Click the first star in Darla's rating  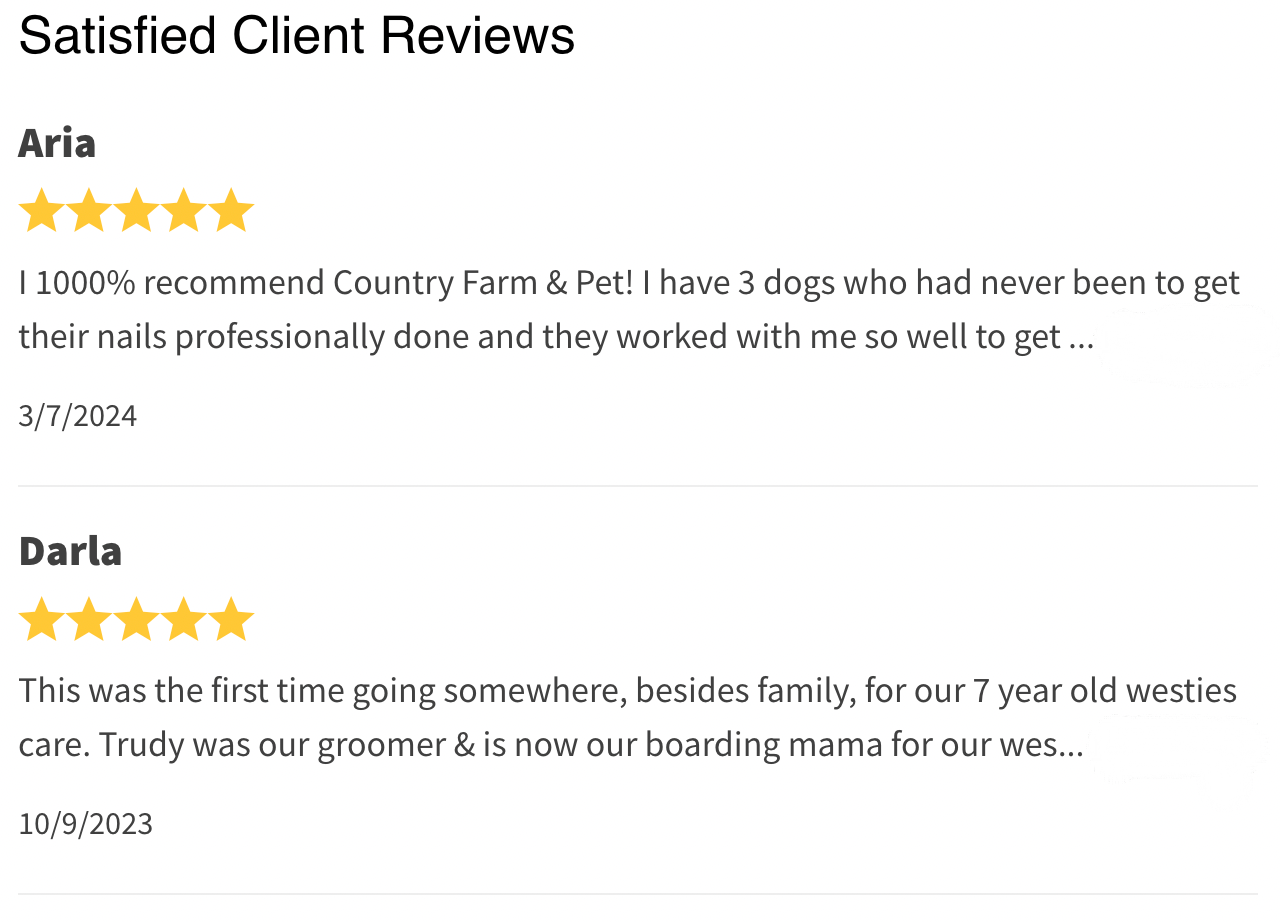[x=41, y=620]
